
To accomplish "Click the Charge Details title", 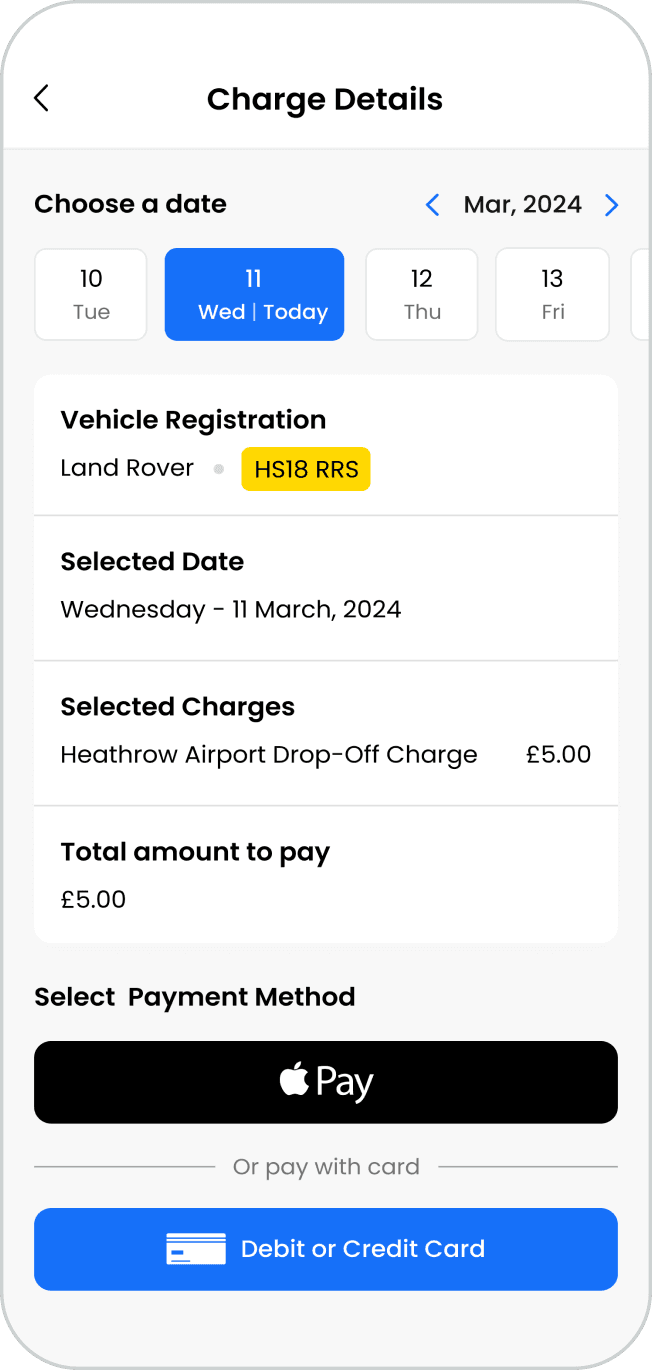I will point(325,99).
